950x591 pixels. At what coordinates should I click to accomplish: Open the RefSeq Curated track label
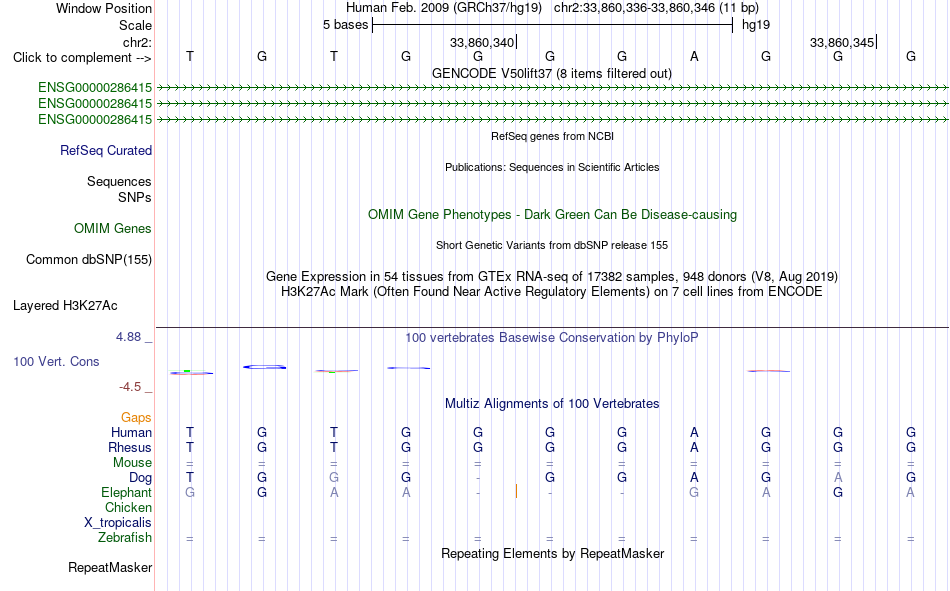click(x=106, y=150)
